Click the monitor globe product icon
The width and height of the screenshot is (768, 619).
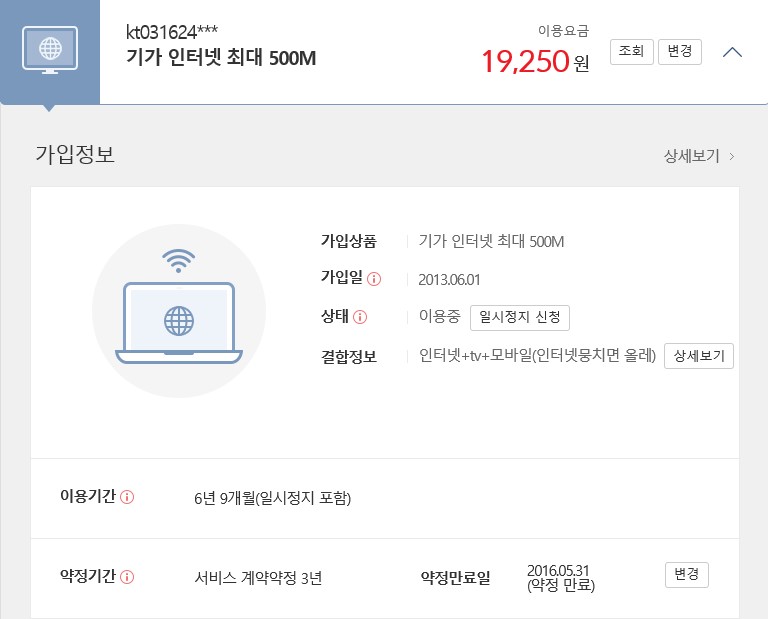49,48
